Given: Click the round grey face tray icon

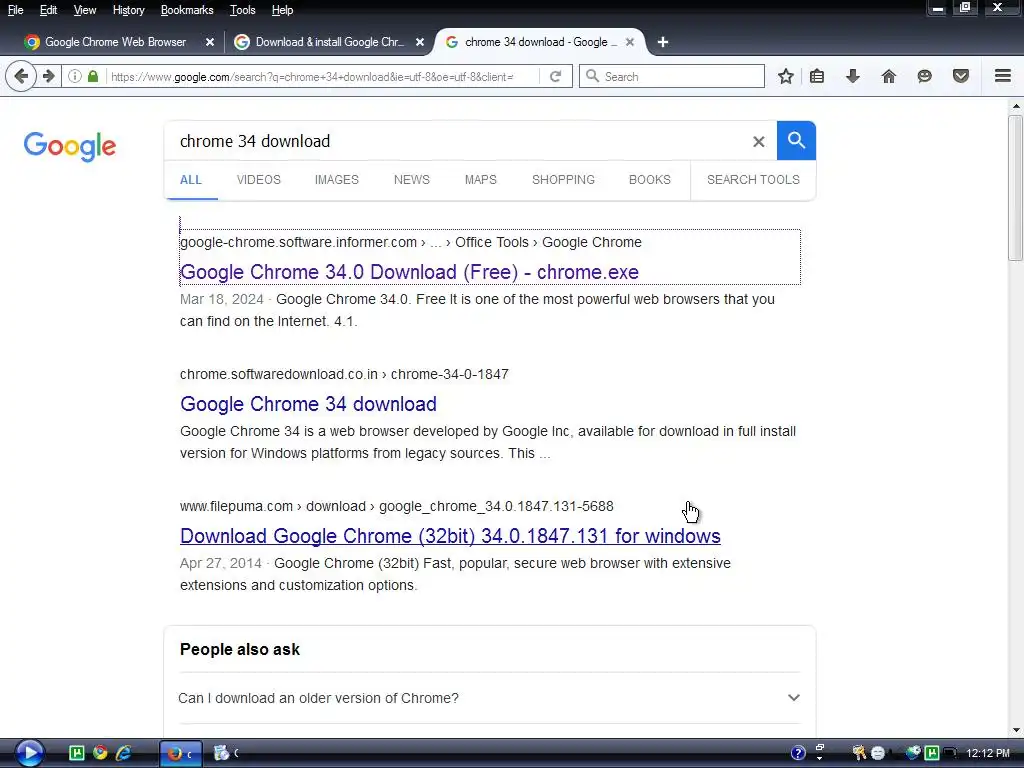Looking at the screenshot, I should pyautogui.click(x=878, y=753).
